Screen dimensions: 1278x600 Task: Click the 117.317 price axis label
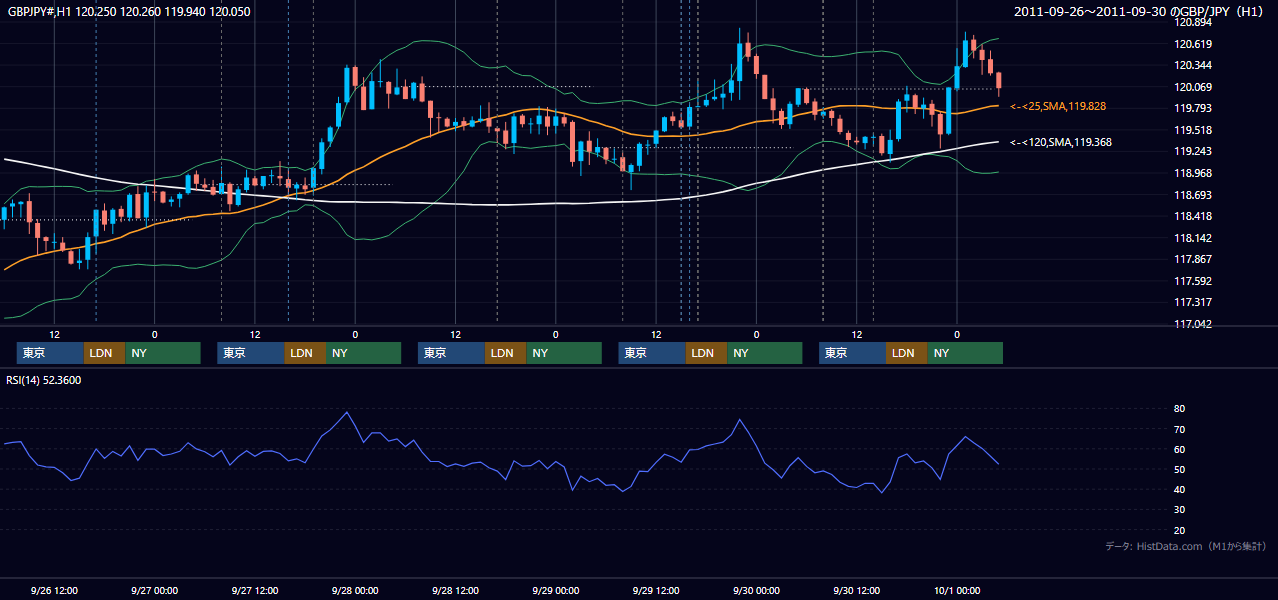point(1192,302)
